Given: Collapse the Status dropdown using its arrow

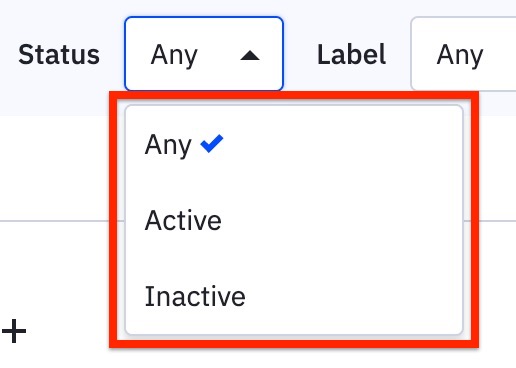Looking at the screenshot, I should pos(250,55).
